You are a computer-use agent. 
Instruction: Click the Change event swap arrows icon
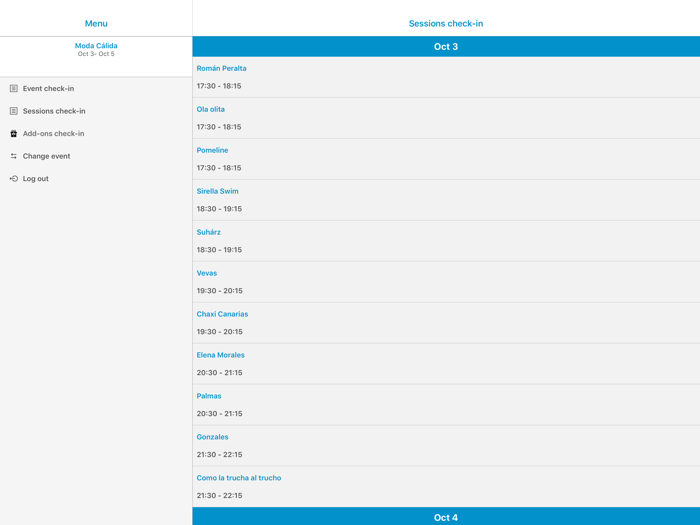[14, 156]
